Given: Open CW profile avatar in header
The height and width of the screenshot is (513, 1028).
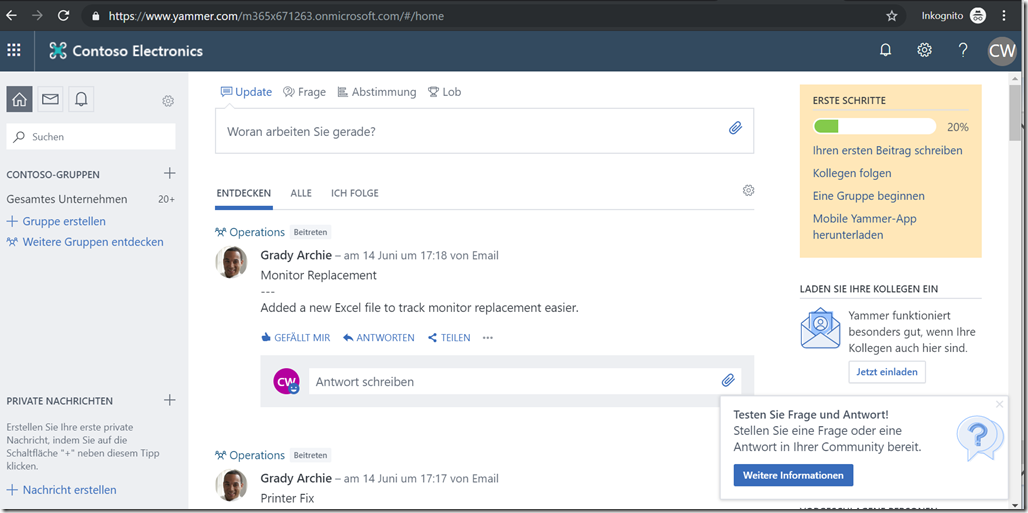Looking at the screenshot, I should tap(1002, 51).
